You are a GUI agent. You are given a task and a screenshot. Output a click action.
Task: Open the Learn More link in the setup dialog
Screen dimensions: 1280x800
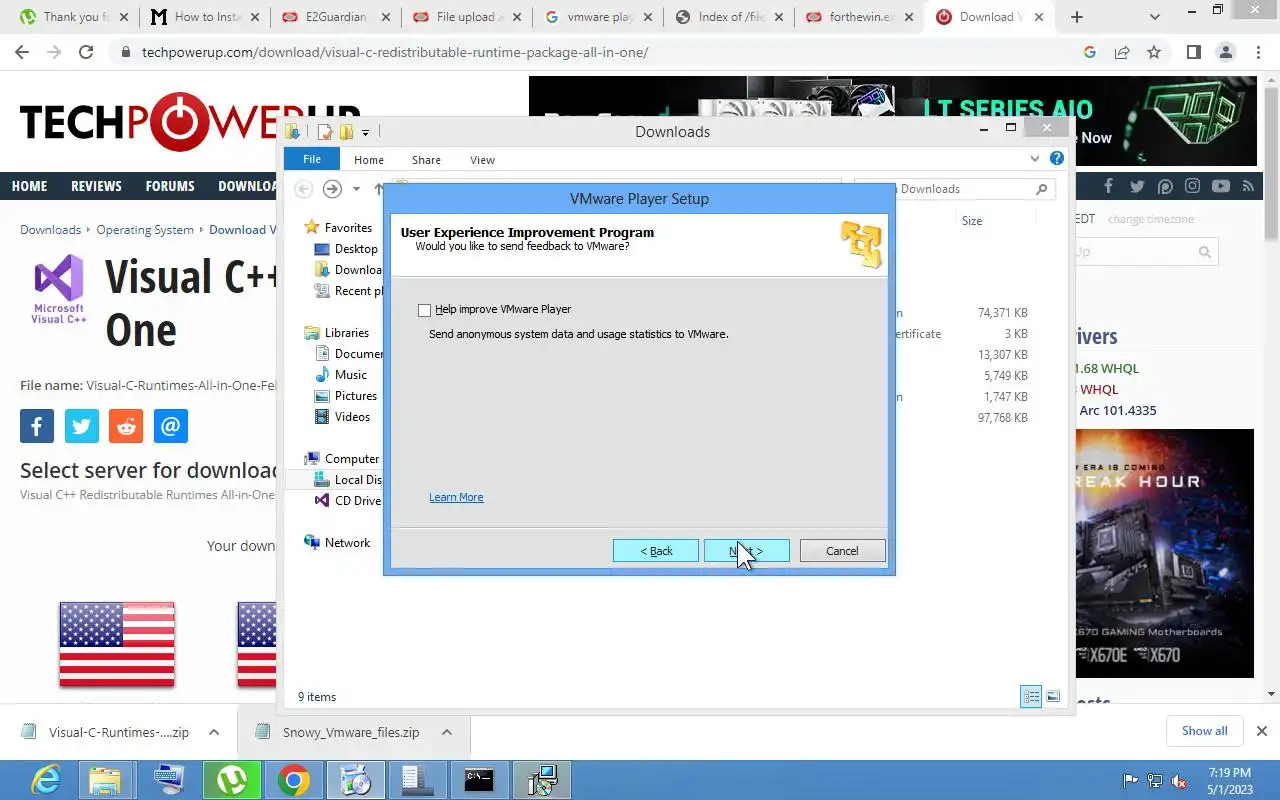tap(456, 497)
